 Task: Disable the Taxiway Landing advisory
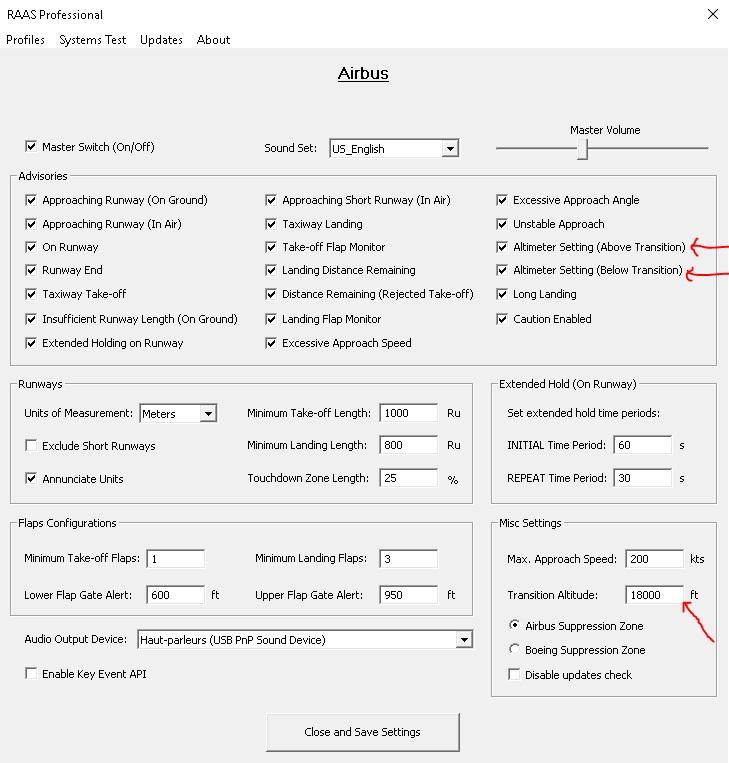(271, 224)
